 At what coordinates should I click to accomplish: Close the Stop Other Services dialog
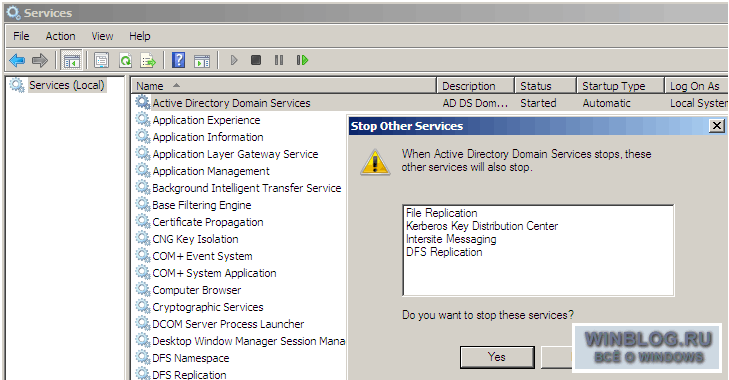point(717,126)
